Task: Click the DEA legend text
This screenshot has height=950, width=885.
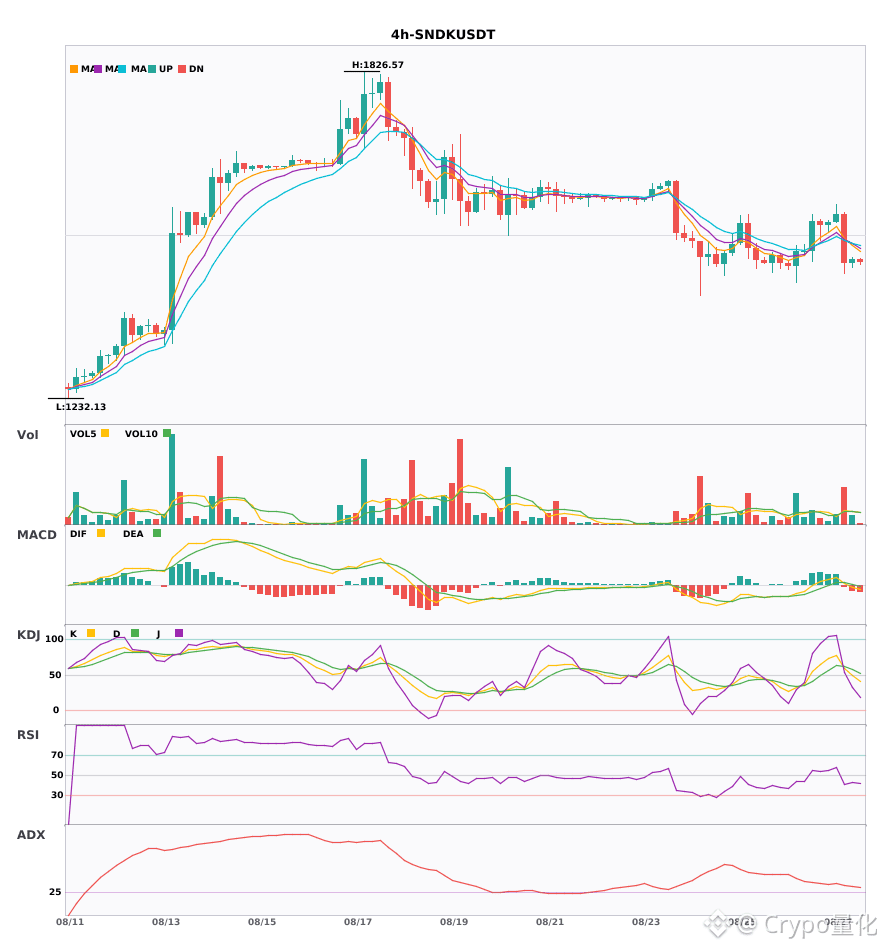Action: tap(133, 534)
